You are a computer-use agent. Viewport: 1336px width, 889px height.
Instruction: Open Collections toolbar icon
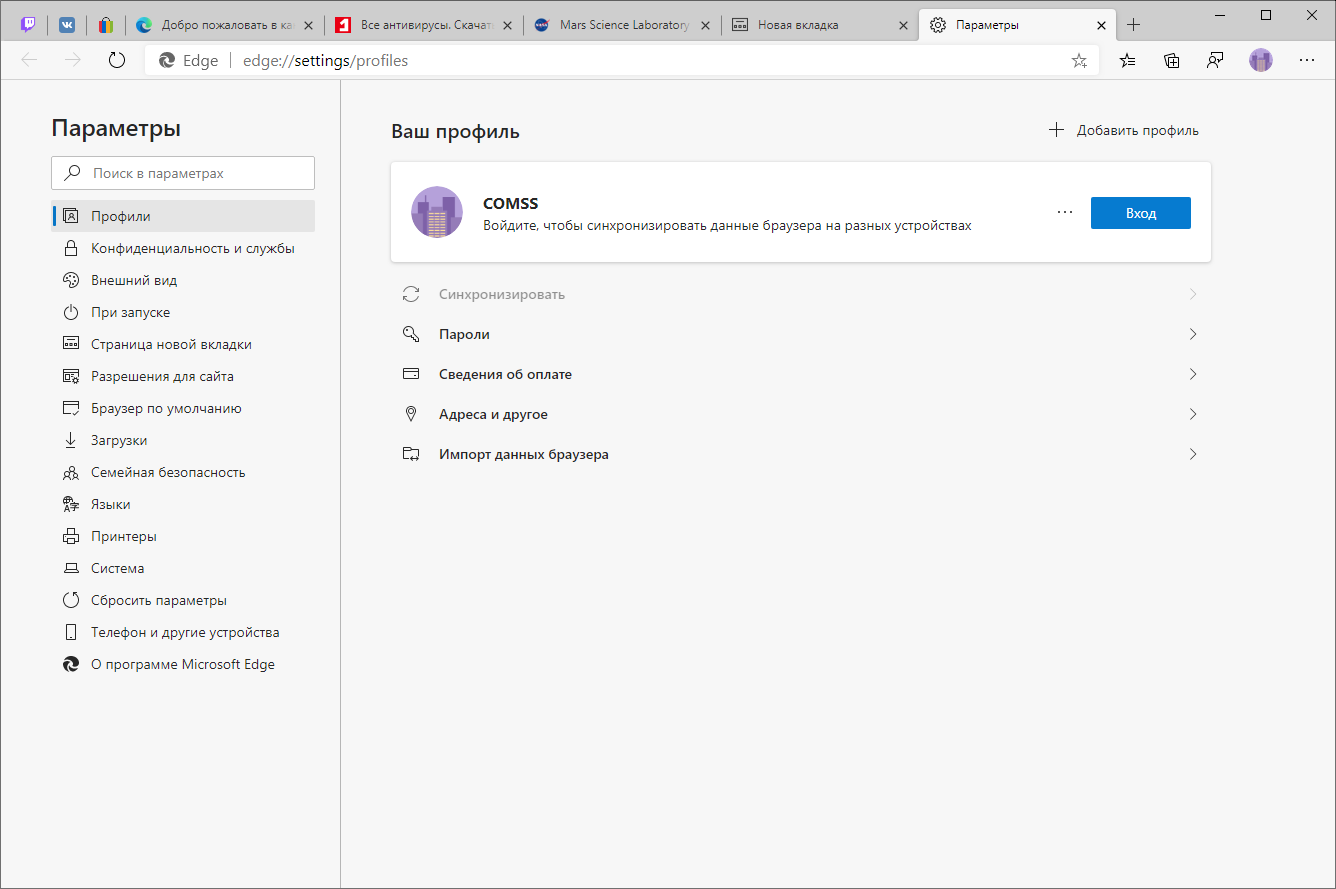pos(1172,60)
